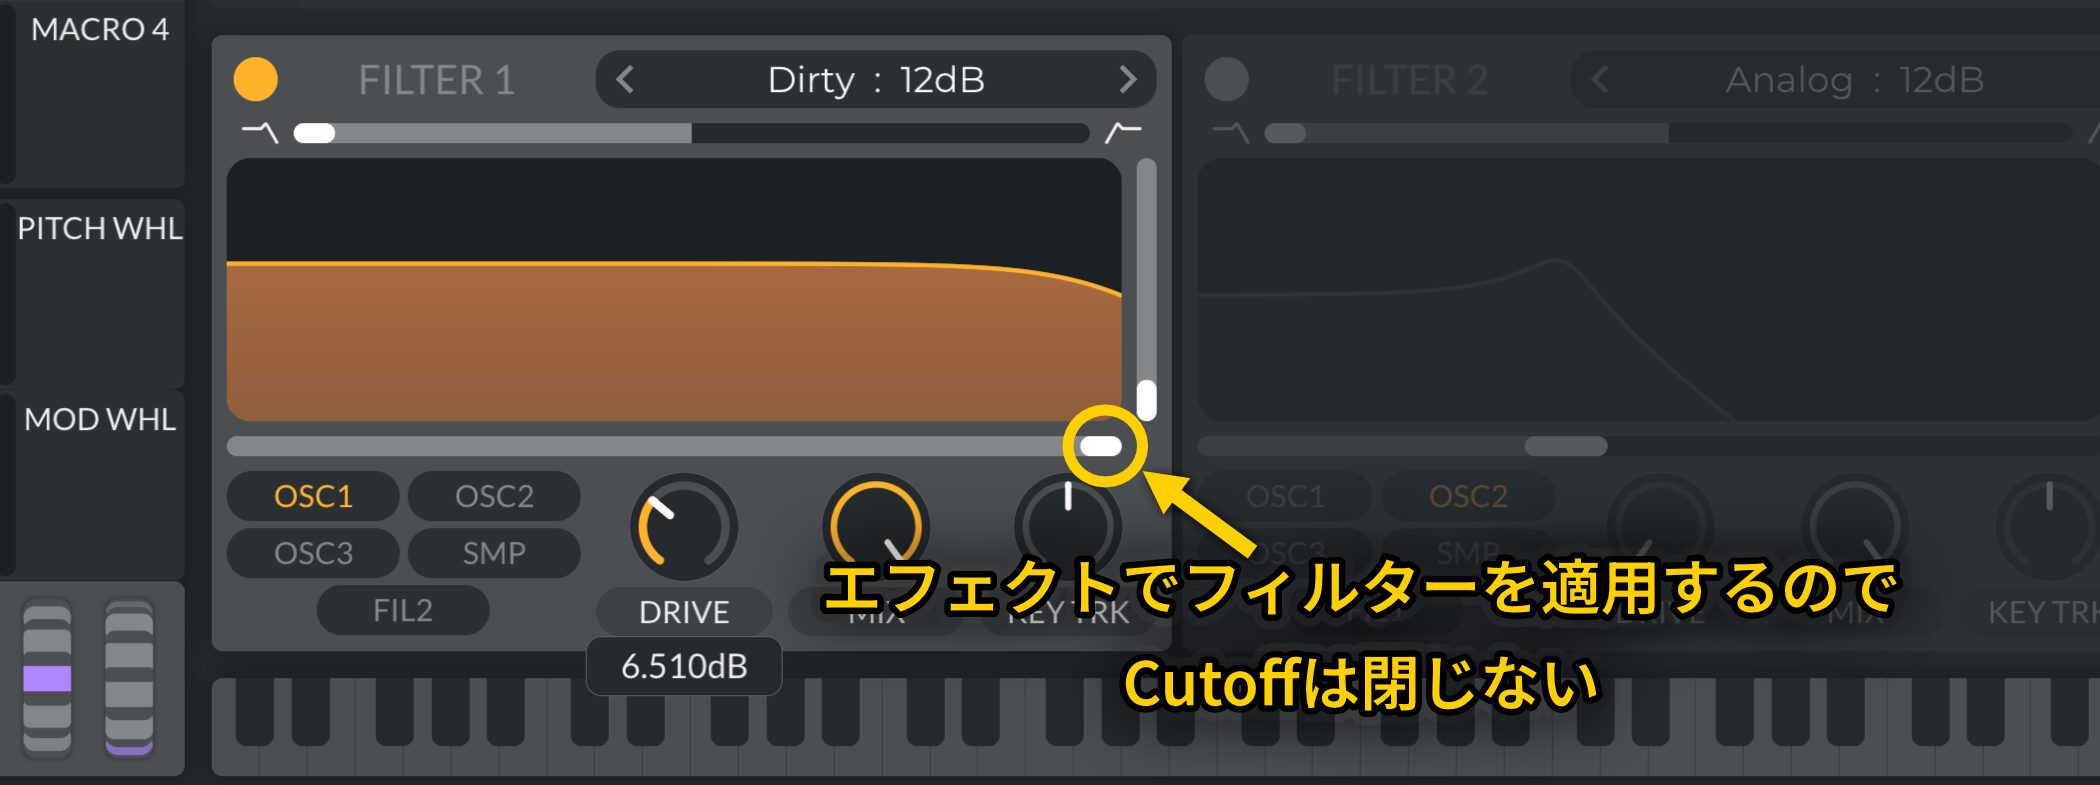Toggle OSC2 input for Filter 1
This screenshot has height=785, width=2100.
coord(494,496)
